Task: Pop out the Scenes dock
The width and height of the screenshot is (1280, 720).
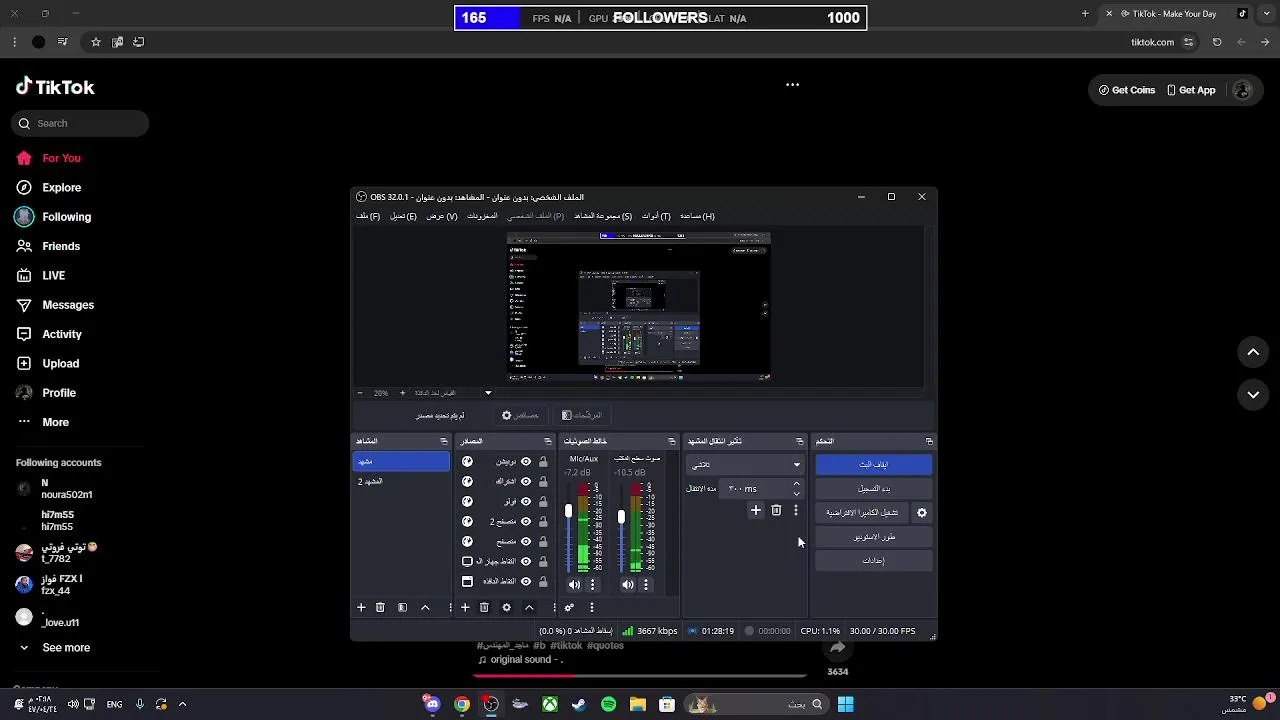Action: click(x=444, y=441)
